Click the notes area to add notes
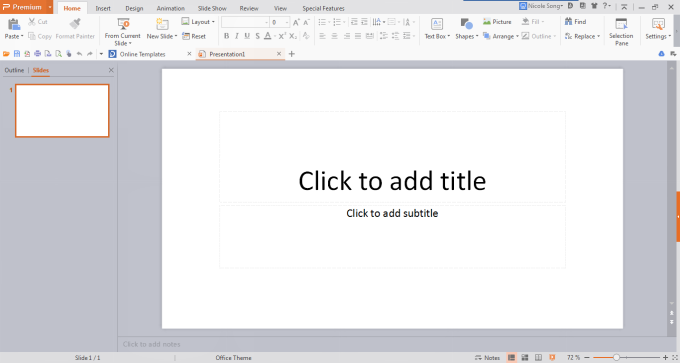The height and width of the screenshot is (363, 681). 392,344
